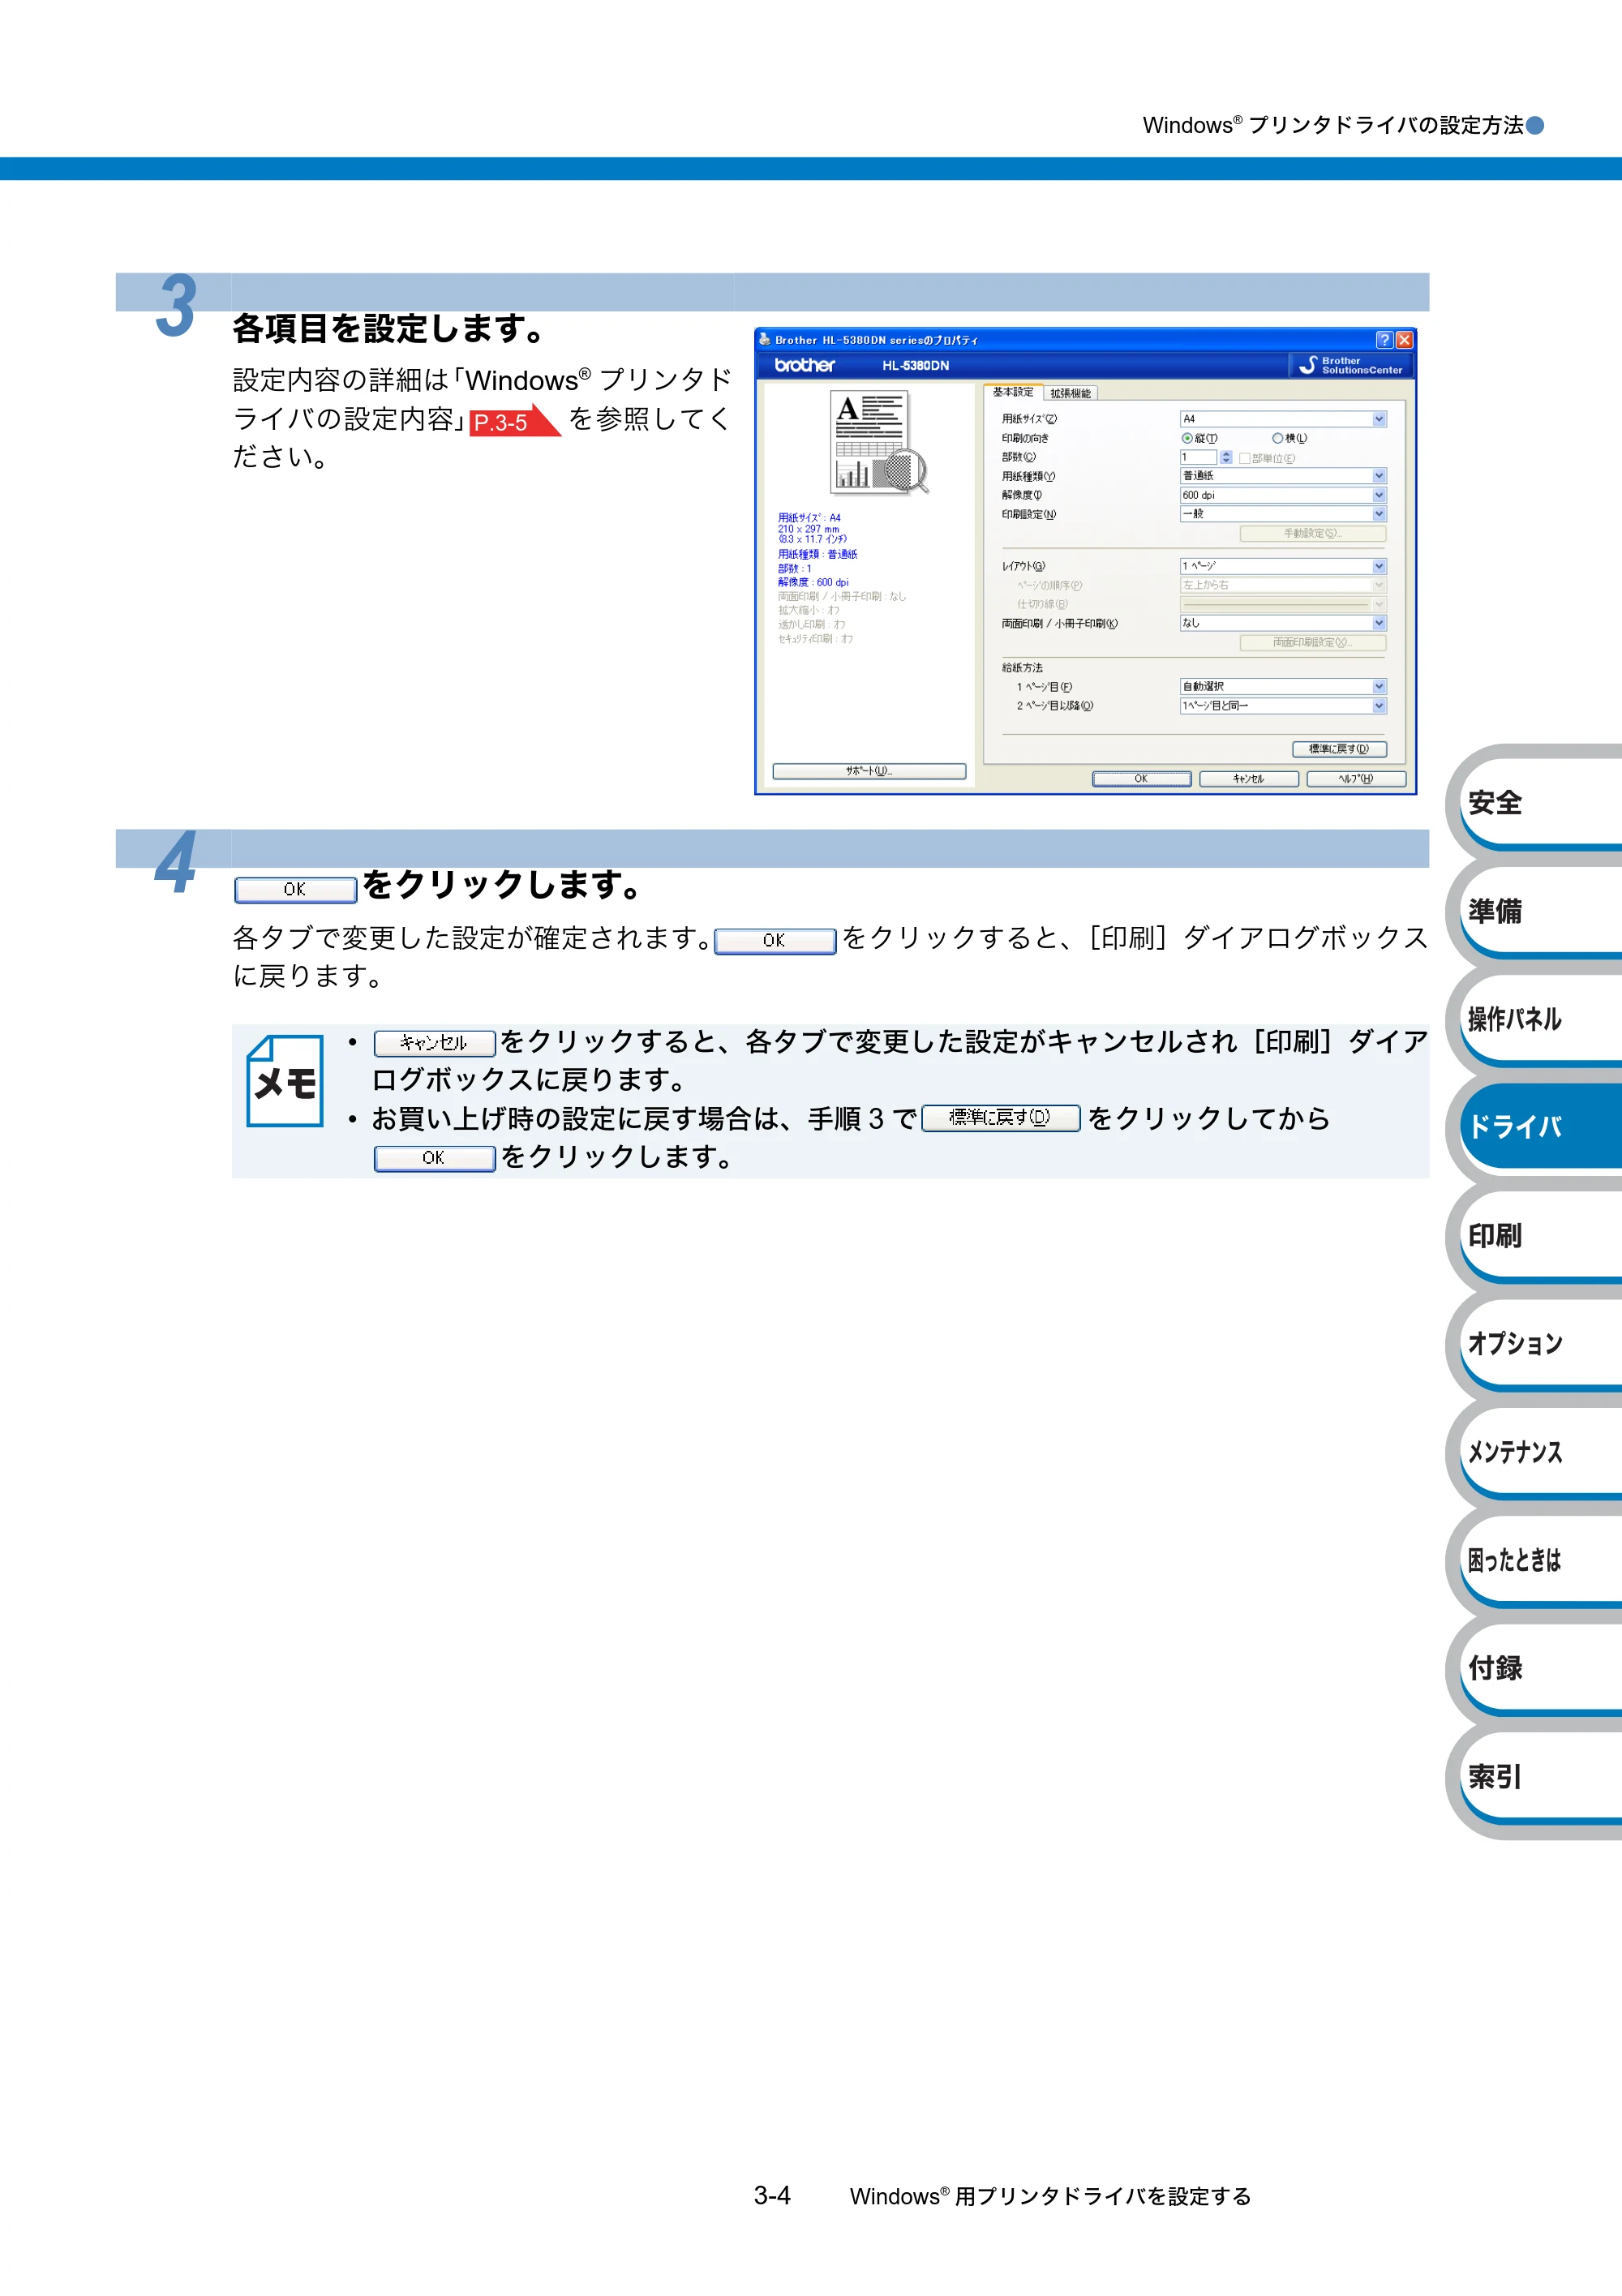Click the greyed 手動設定(S)... button
The image size is (1622, 2296).
pyautogui.click(x=1313, y=534)
